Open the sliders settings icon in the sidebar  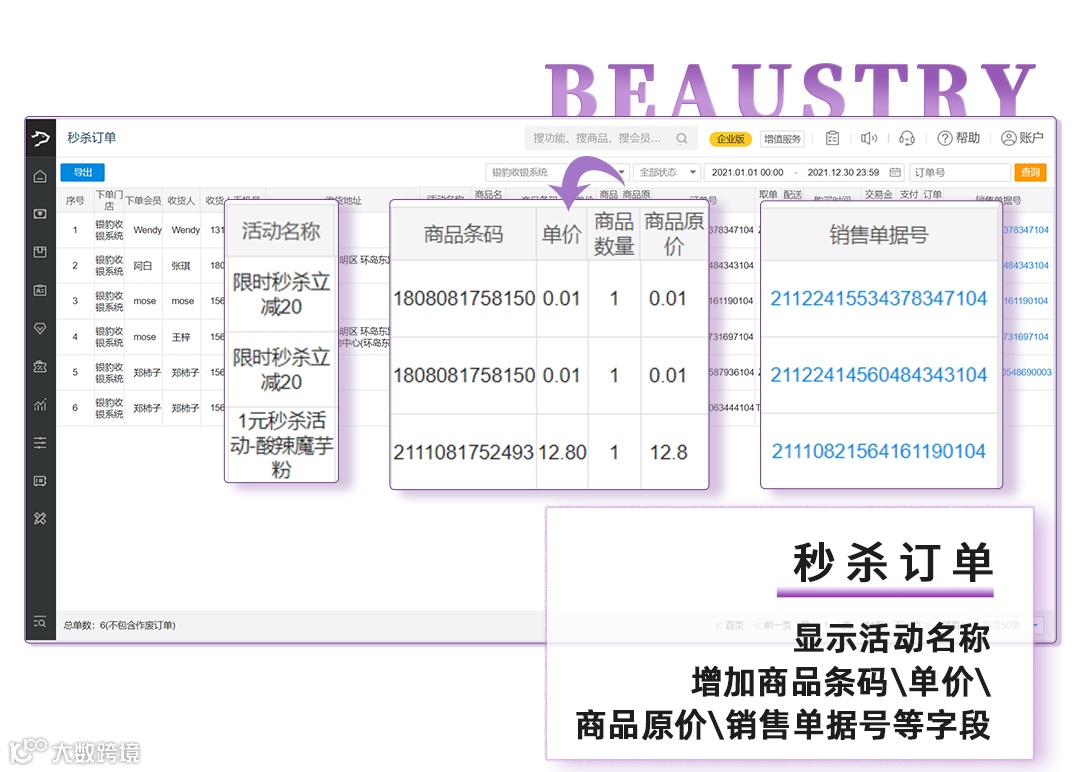click(40, 443)
